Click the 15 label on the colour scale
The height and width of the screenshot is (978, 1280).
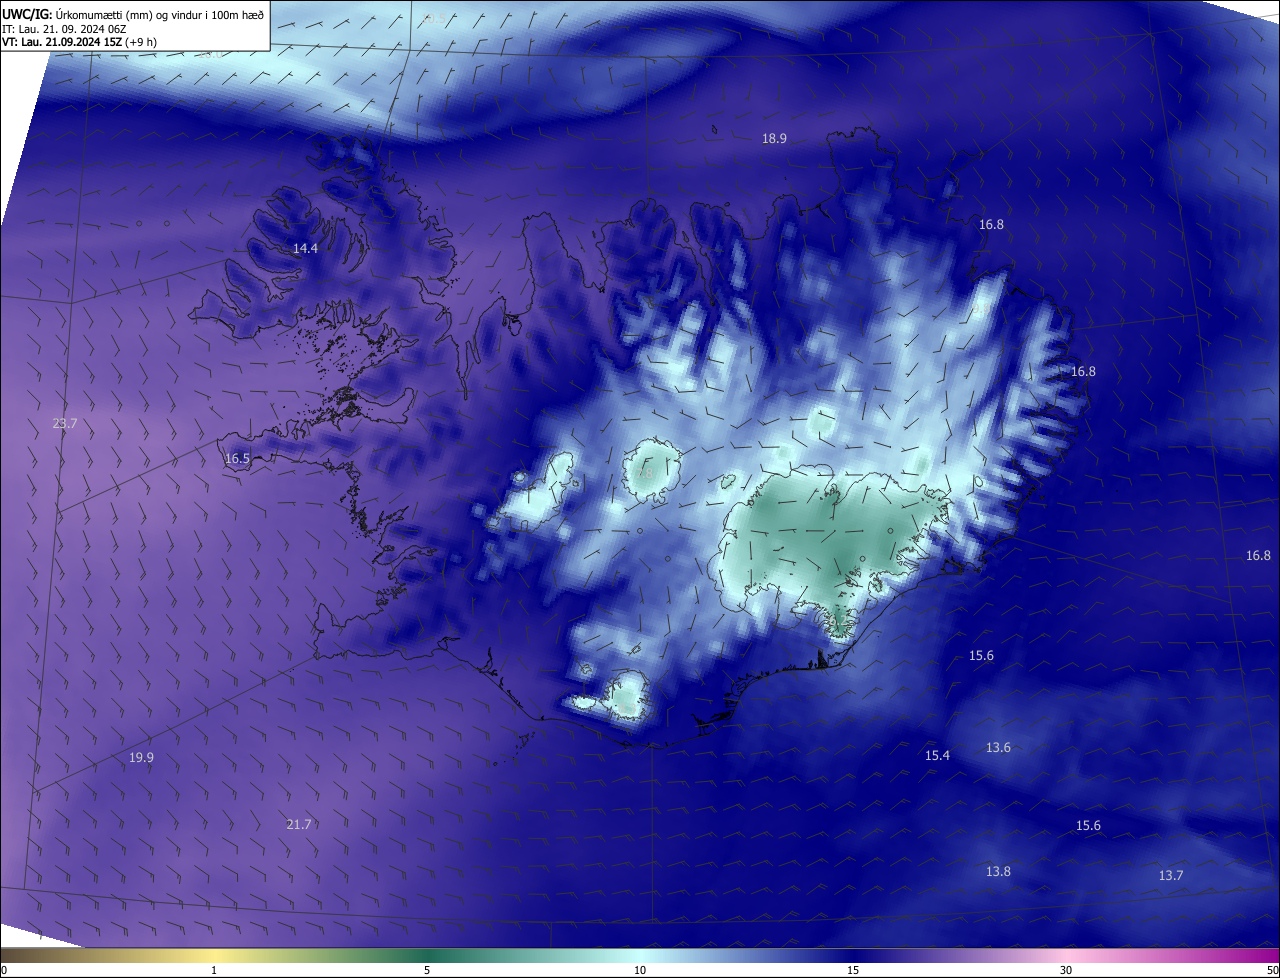click(x=853, y=970)
